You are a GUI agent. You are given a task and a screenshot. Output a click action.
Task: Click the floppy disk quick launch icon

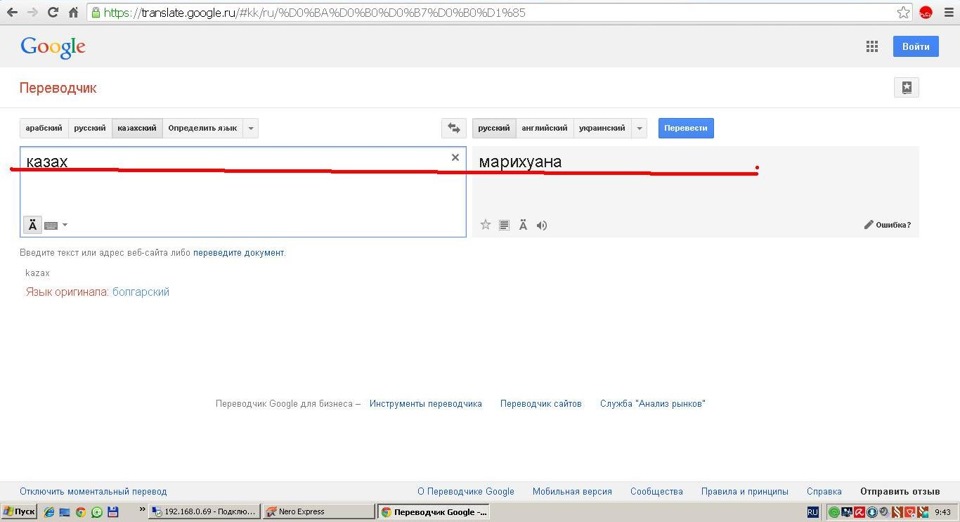tap(113, 512)
